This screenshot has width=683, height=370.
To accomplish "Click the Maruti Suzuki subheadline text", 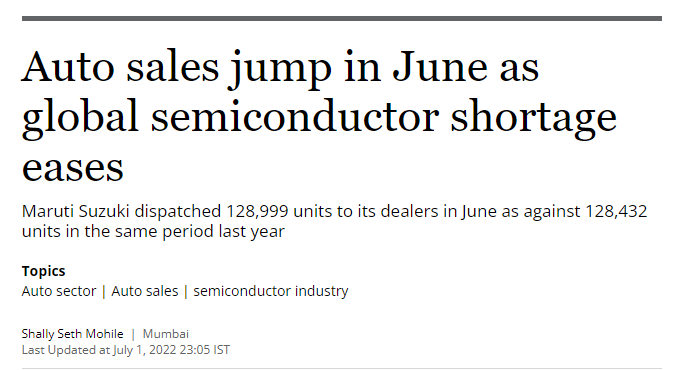I will pyautogui.click(x=334, y=221).
